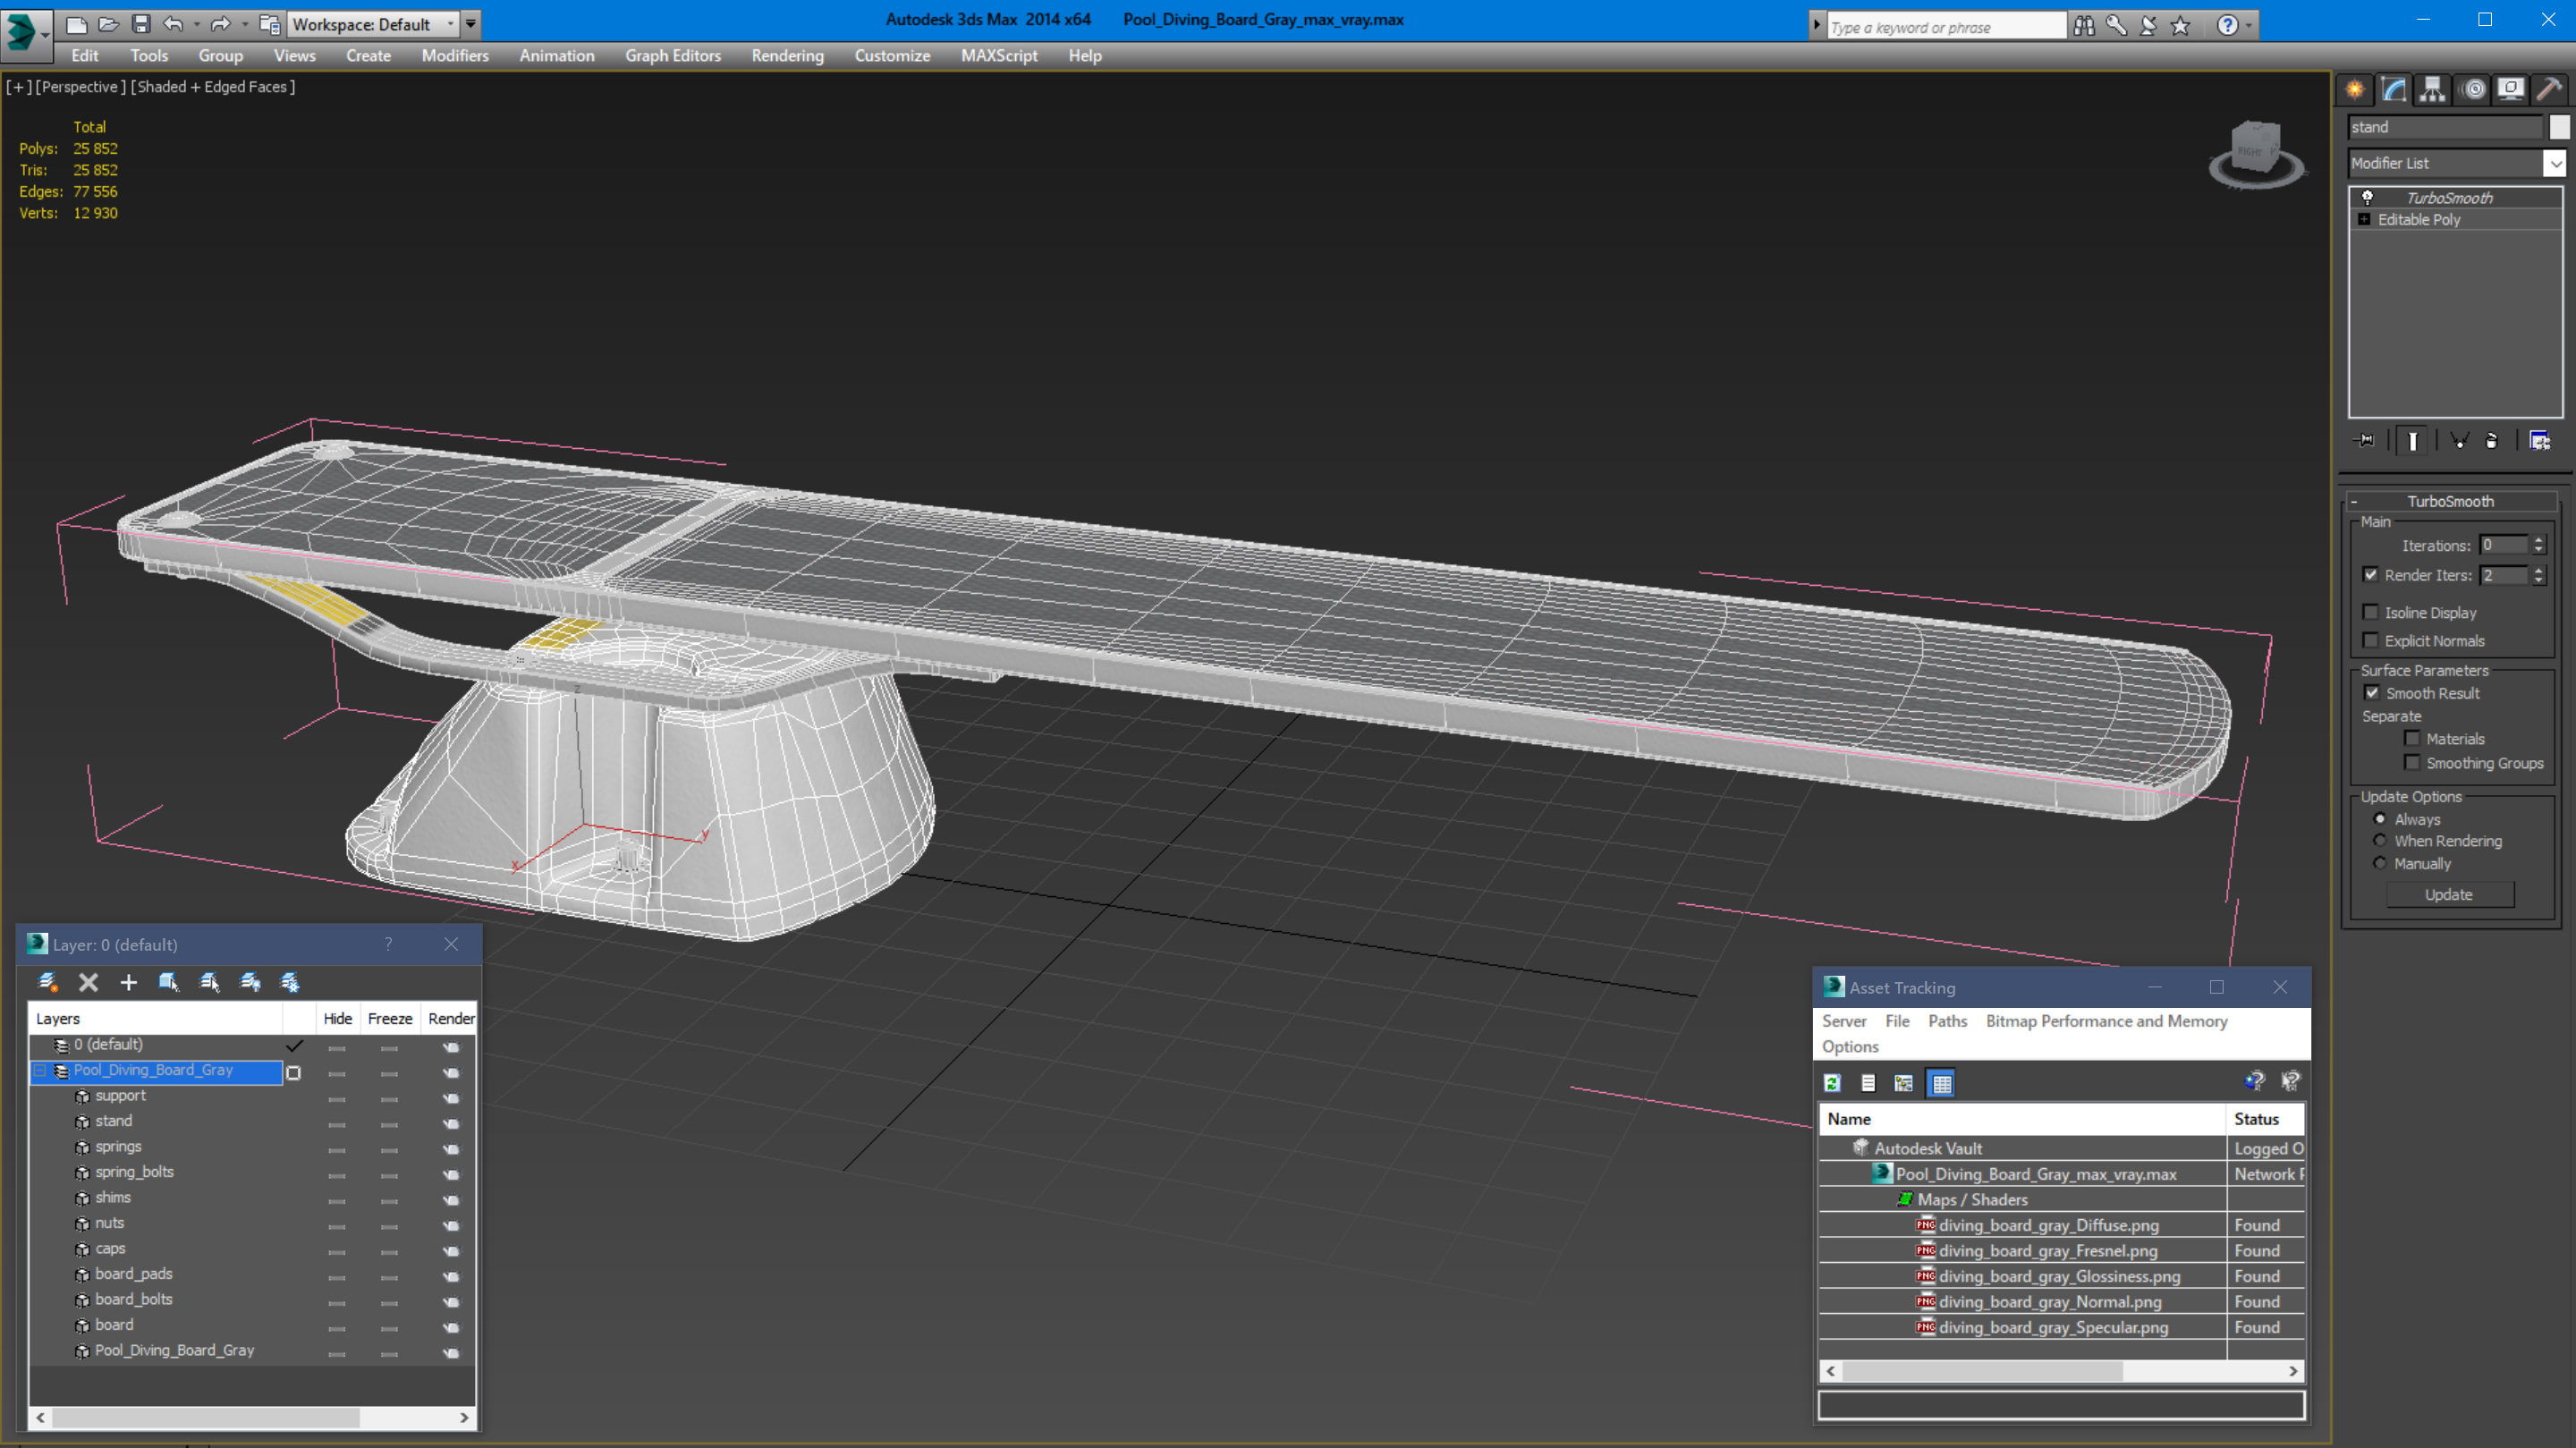Click the Open File folder icon

pyautogui.click(x=108, y=24)
